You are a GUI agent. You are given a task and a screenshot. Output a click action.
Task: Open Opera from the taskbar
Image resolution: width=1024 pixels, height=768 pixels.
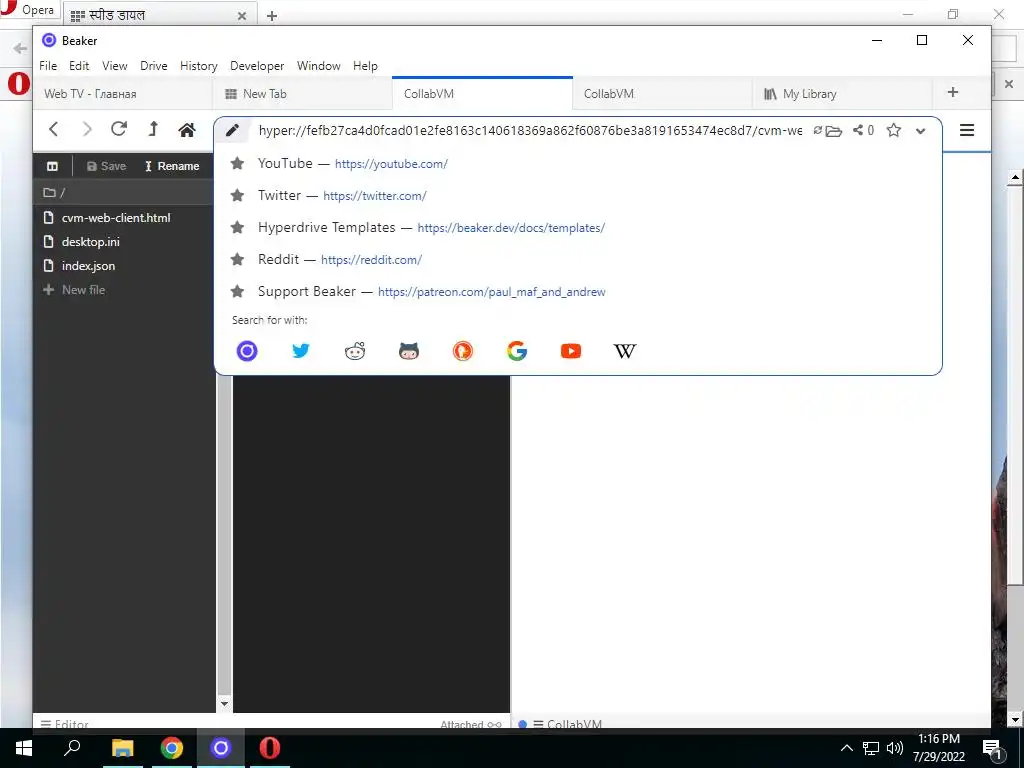269,748
